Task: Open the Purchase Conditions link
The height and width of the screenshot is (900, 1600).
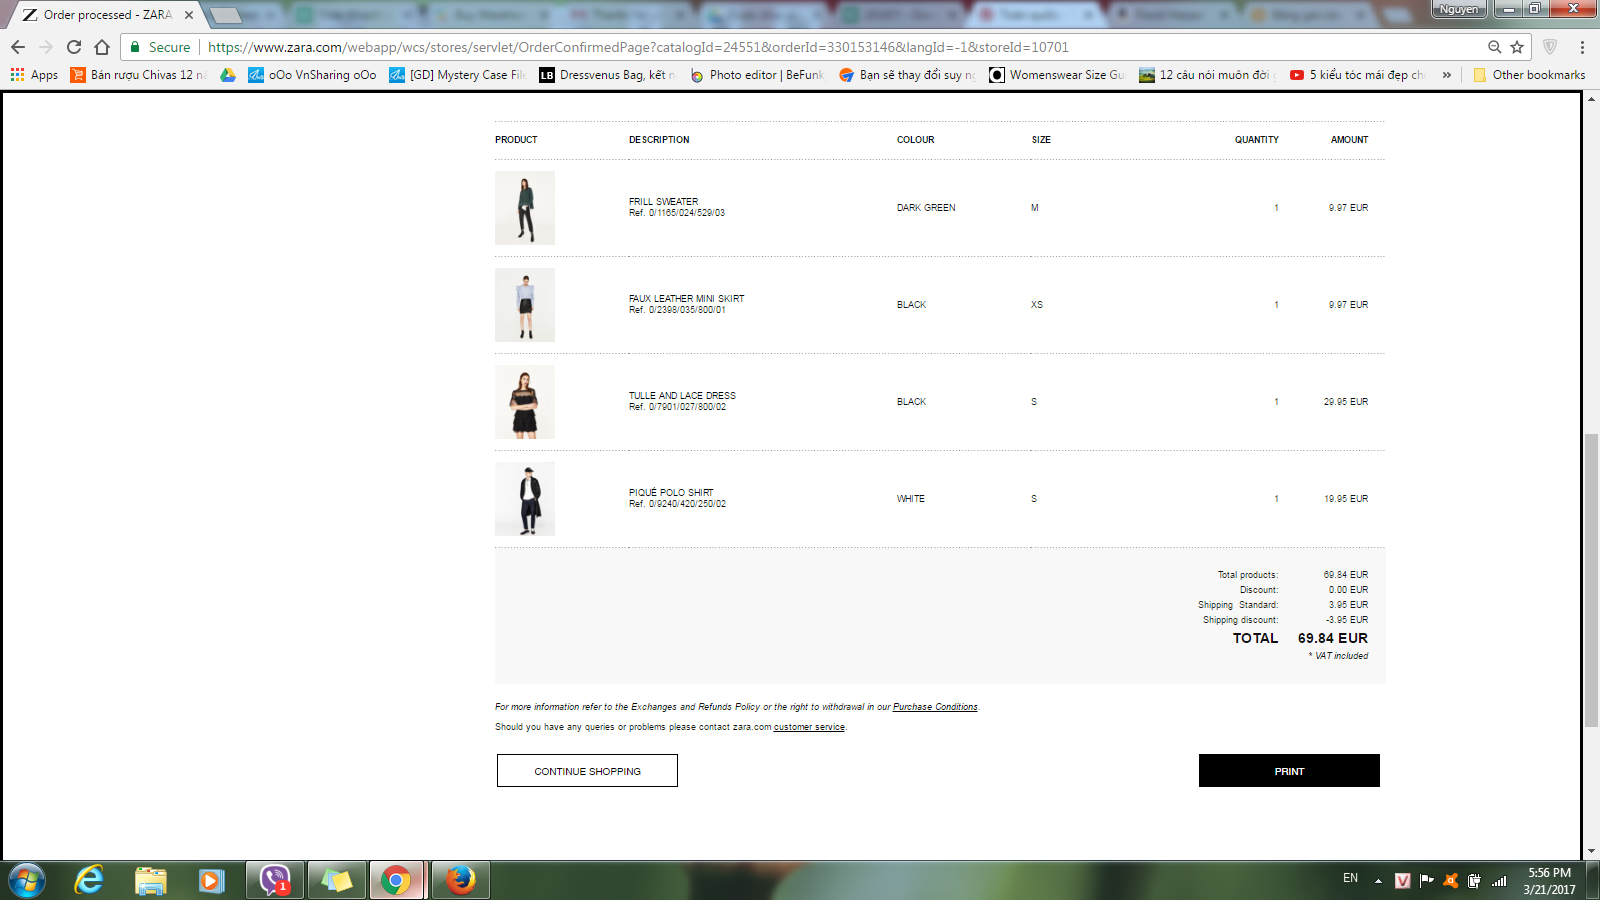Action: click(x=935, y=707)
